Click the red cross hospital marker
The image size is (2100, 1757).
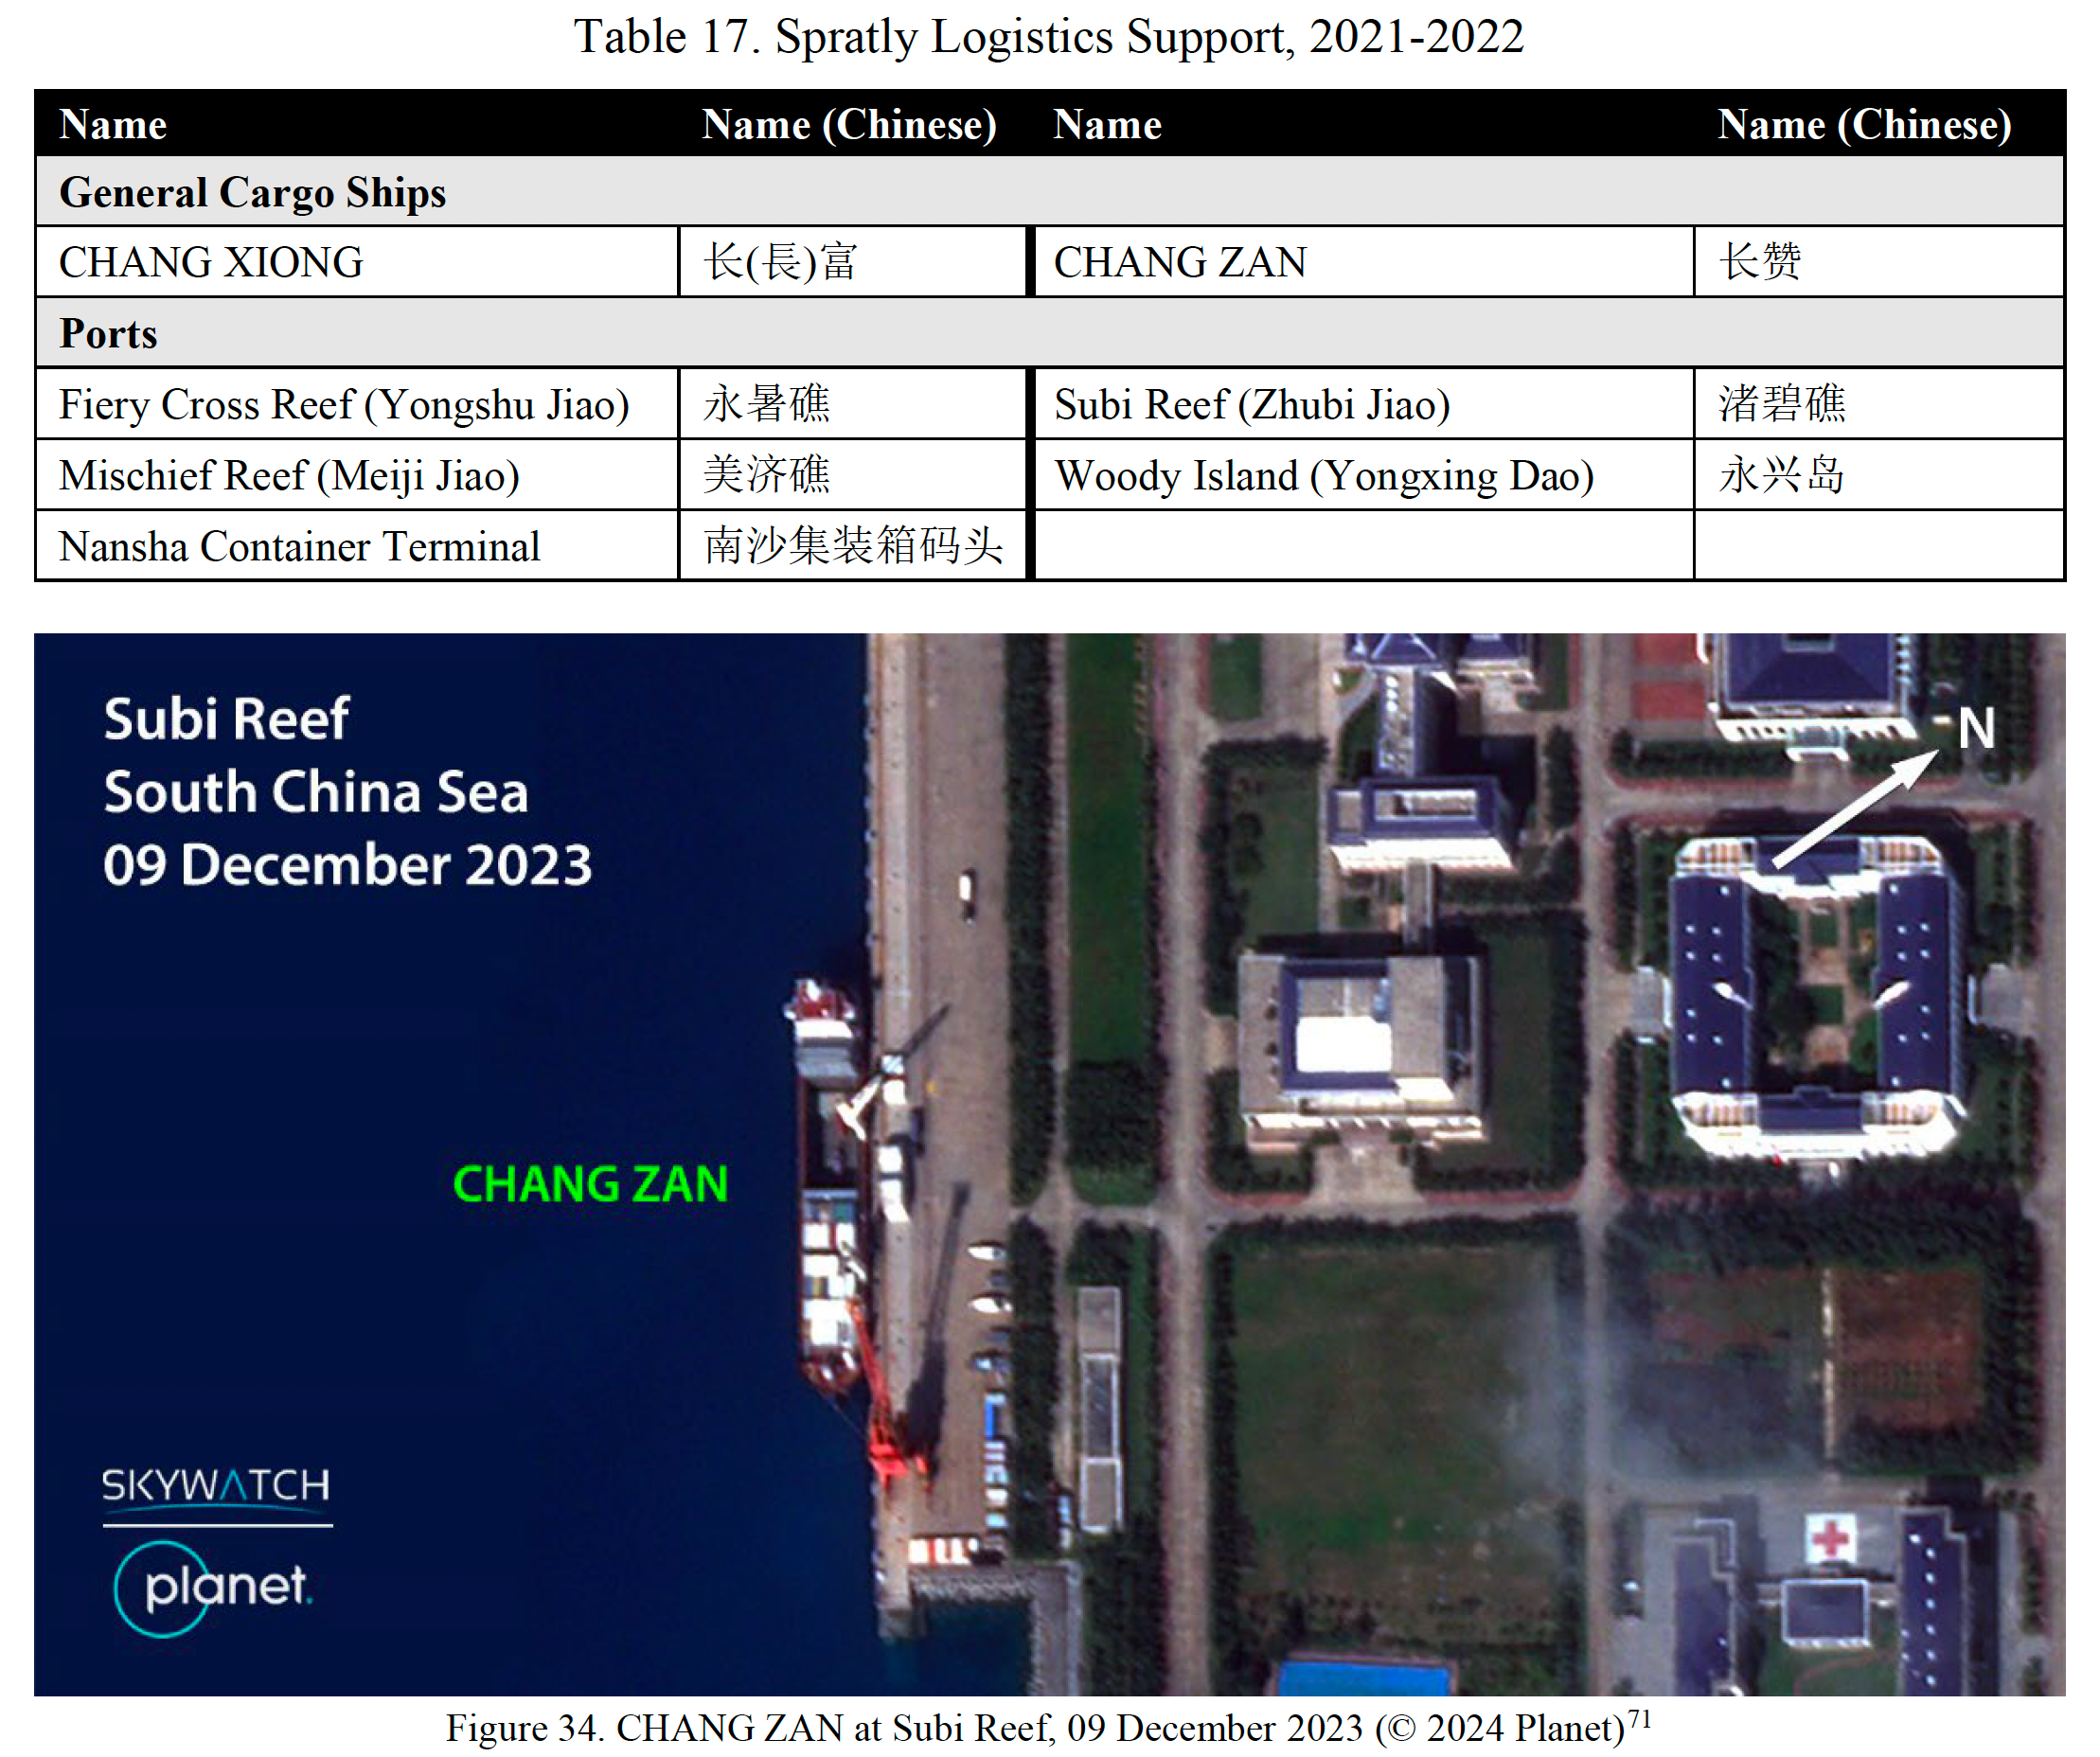pyautogui.click(x=1830, y=1537)
